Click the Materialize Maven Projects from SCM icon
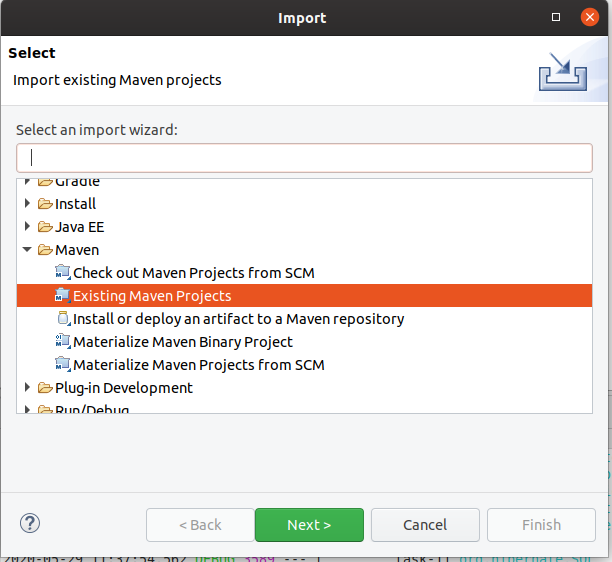Screen dimensions: 612x562 (x=63, y=365)
